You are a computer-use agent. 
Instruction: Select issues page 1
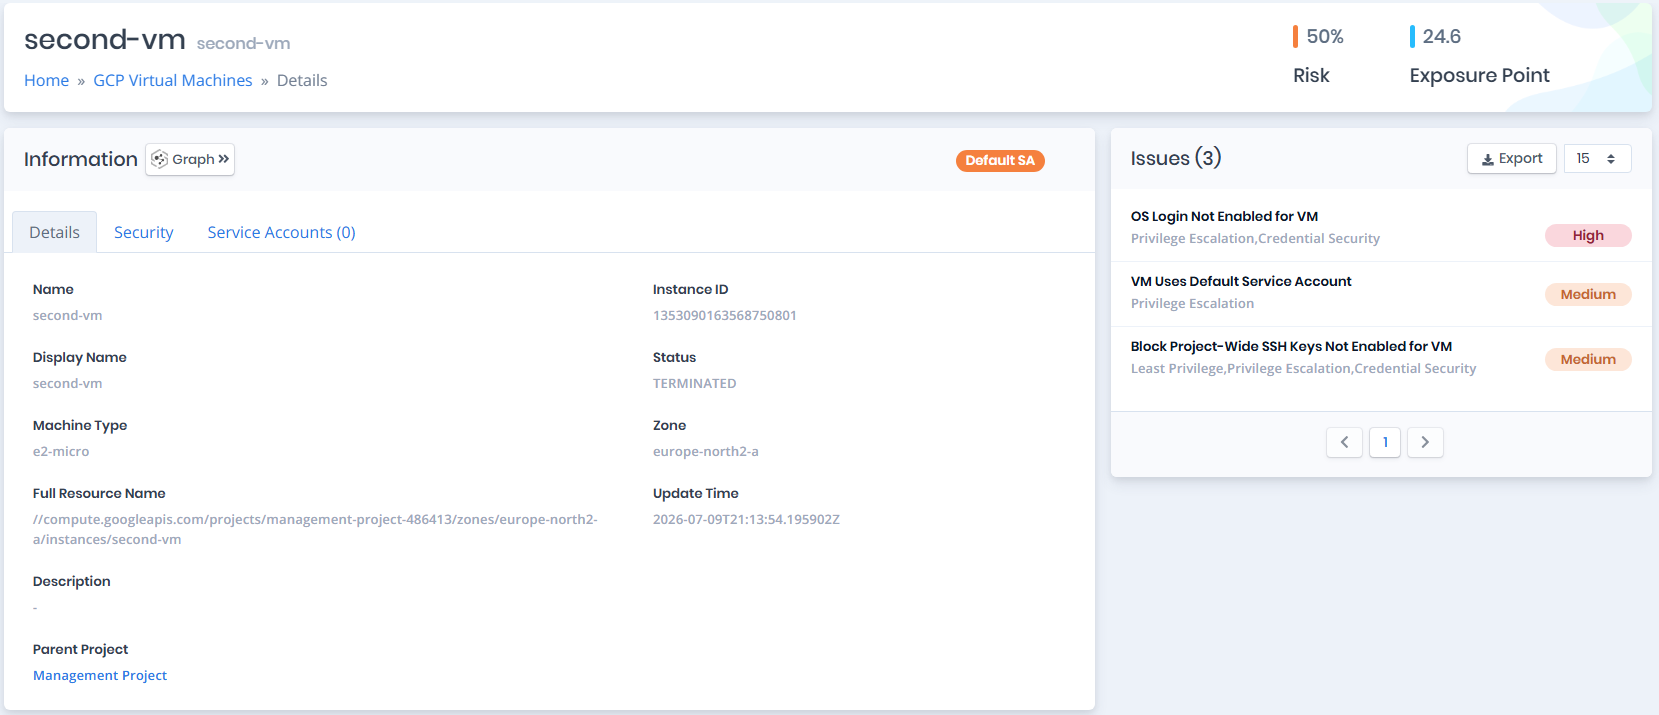(1385, 442)
